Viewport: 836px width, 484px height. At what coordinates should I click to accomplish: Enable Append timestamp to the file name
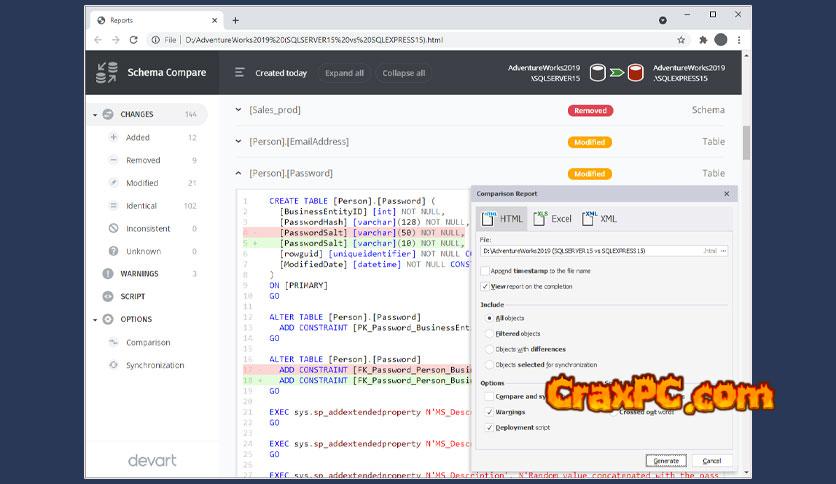pos(485,271)
